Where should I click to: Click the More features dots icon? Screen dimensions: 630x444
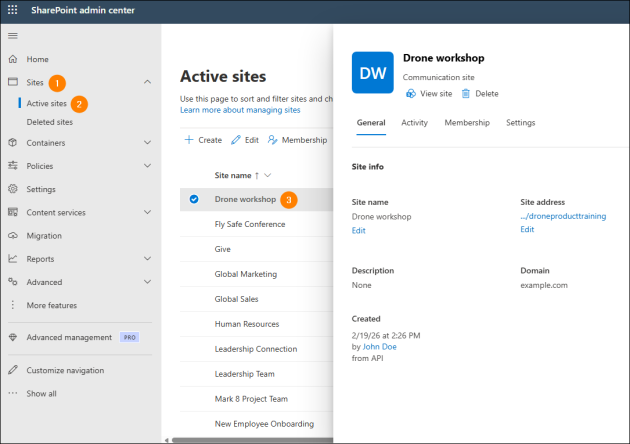pos(13,305)
